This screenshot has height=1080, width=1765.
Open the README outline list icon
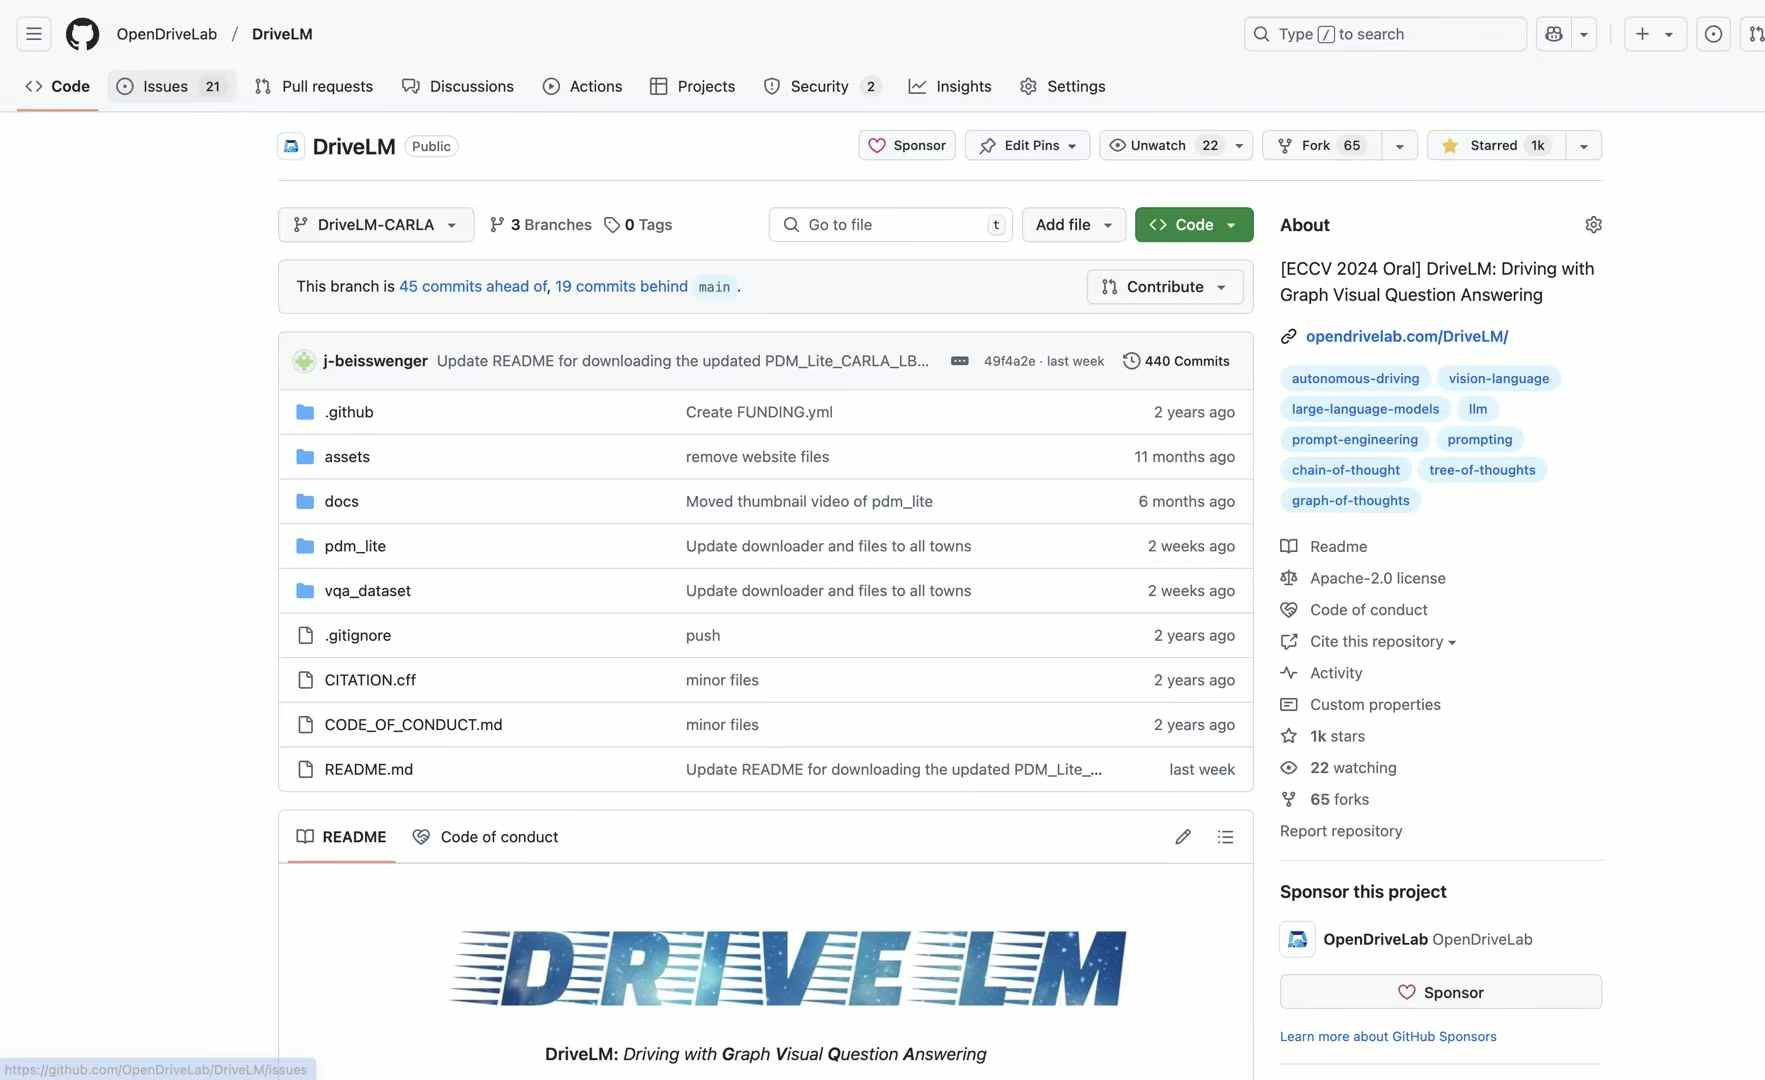(x=1225, y=837)
